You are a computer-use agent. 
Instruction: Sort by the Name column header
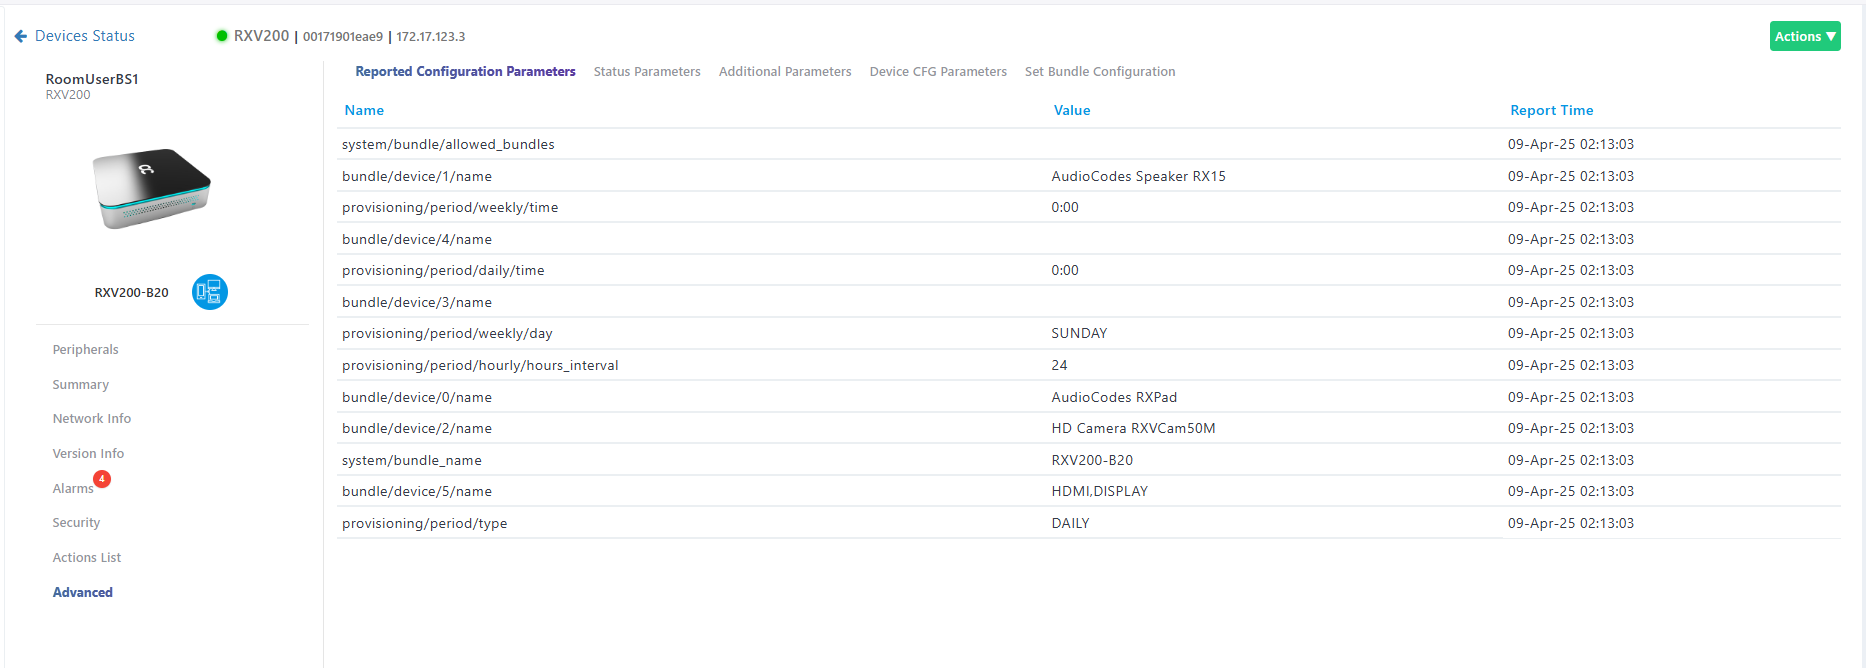(x=364, y=111)
